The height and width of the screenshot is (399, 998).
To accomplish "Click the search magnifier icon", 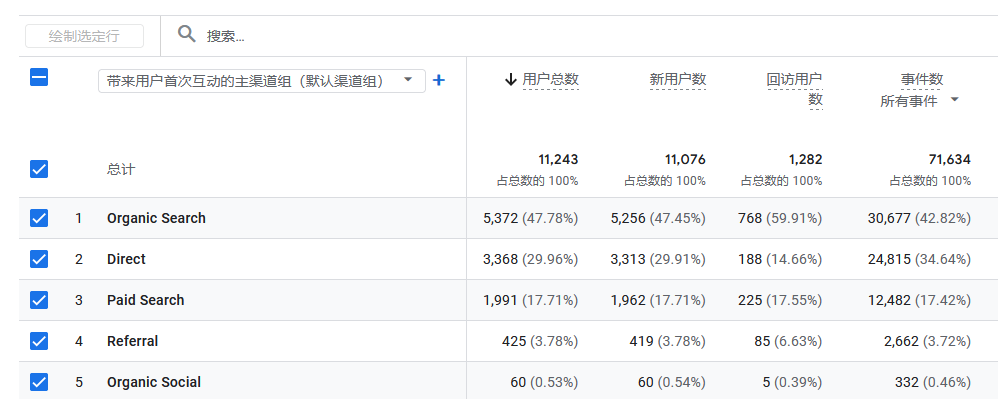I will (186, 34).
